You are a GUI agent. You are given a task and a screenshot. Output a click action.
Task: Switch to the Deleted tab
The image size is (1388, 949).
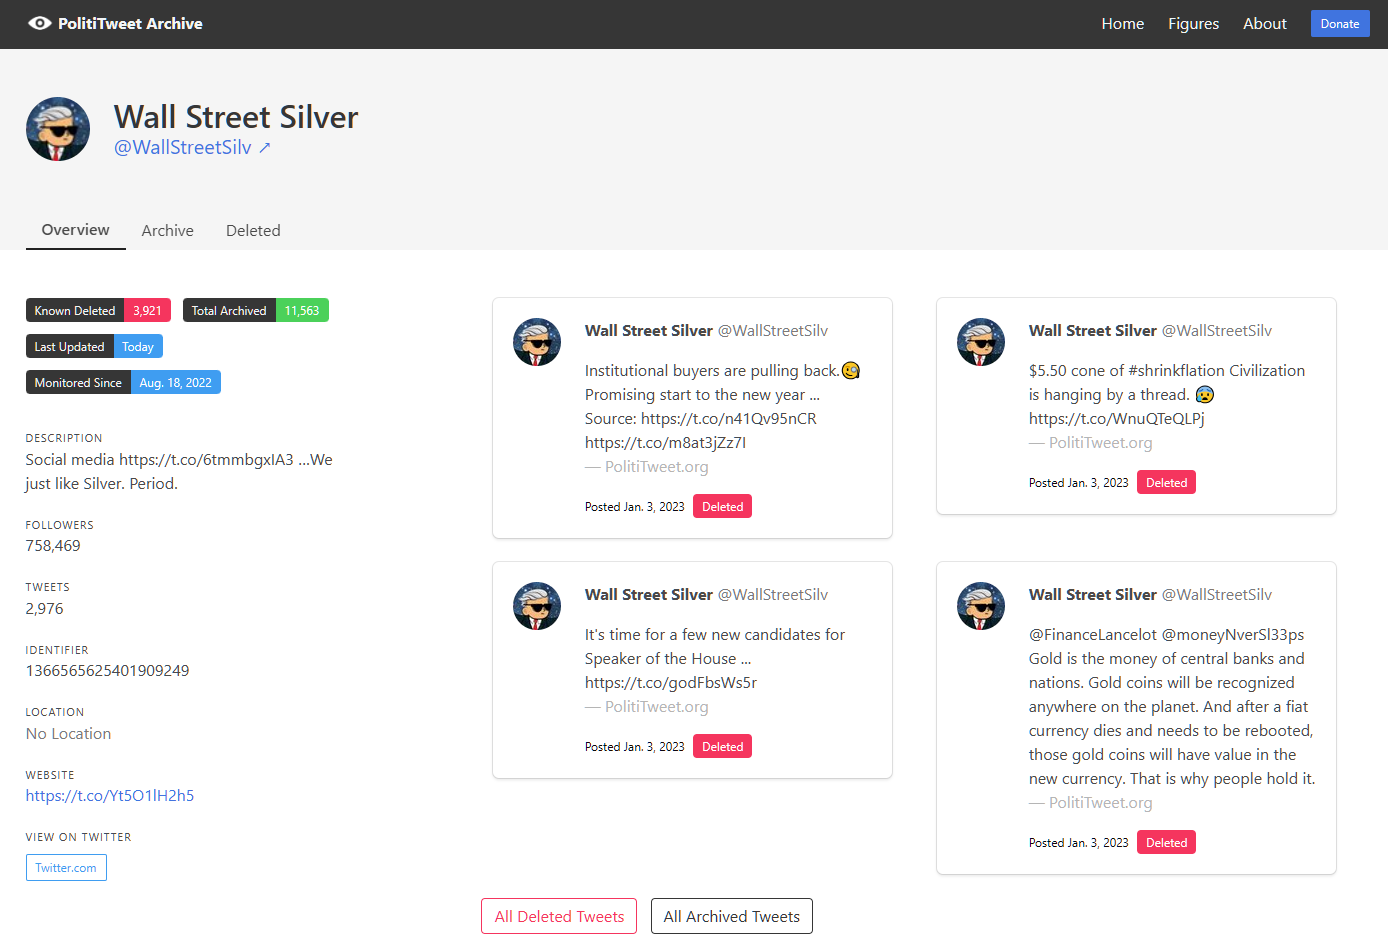point(253,231)
